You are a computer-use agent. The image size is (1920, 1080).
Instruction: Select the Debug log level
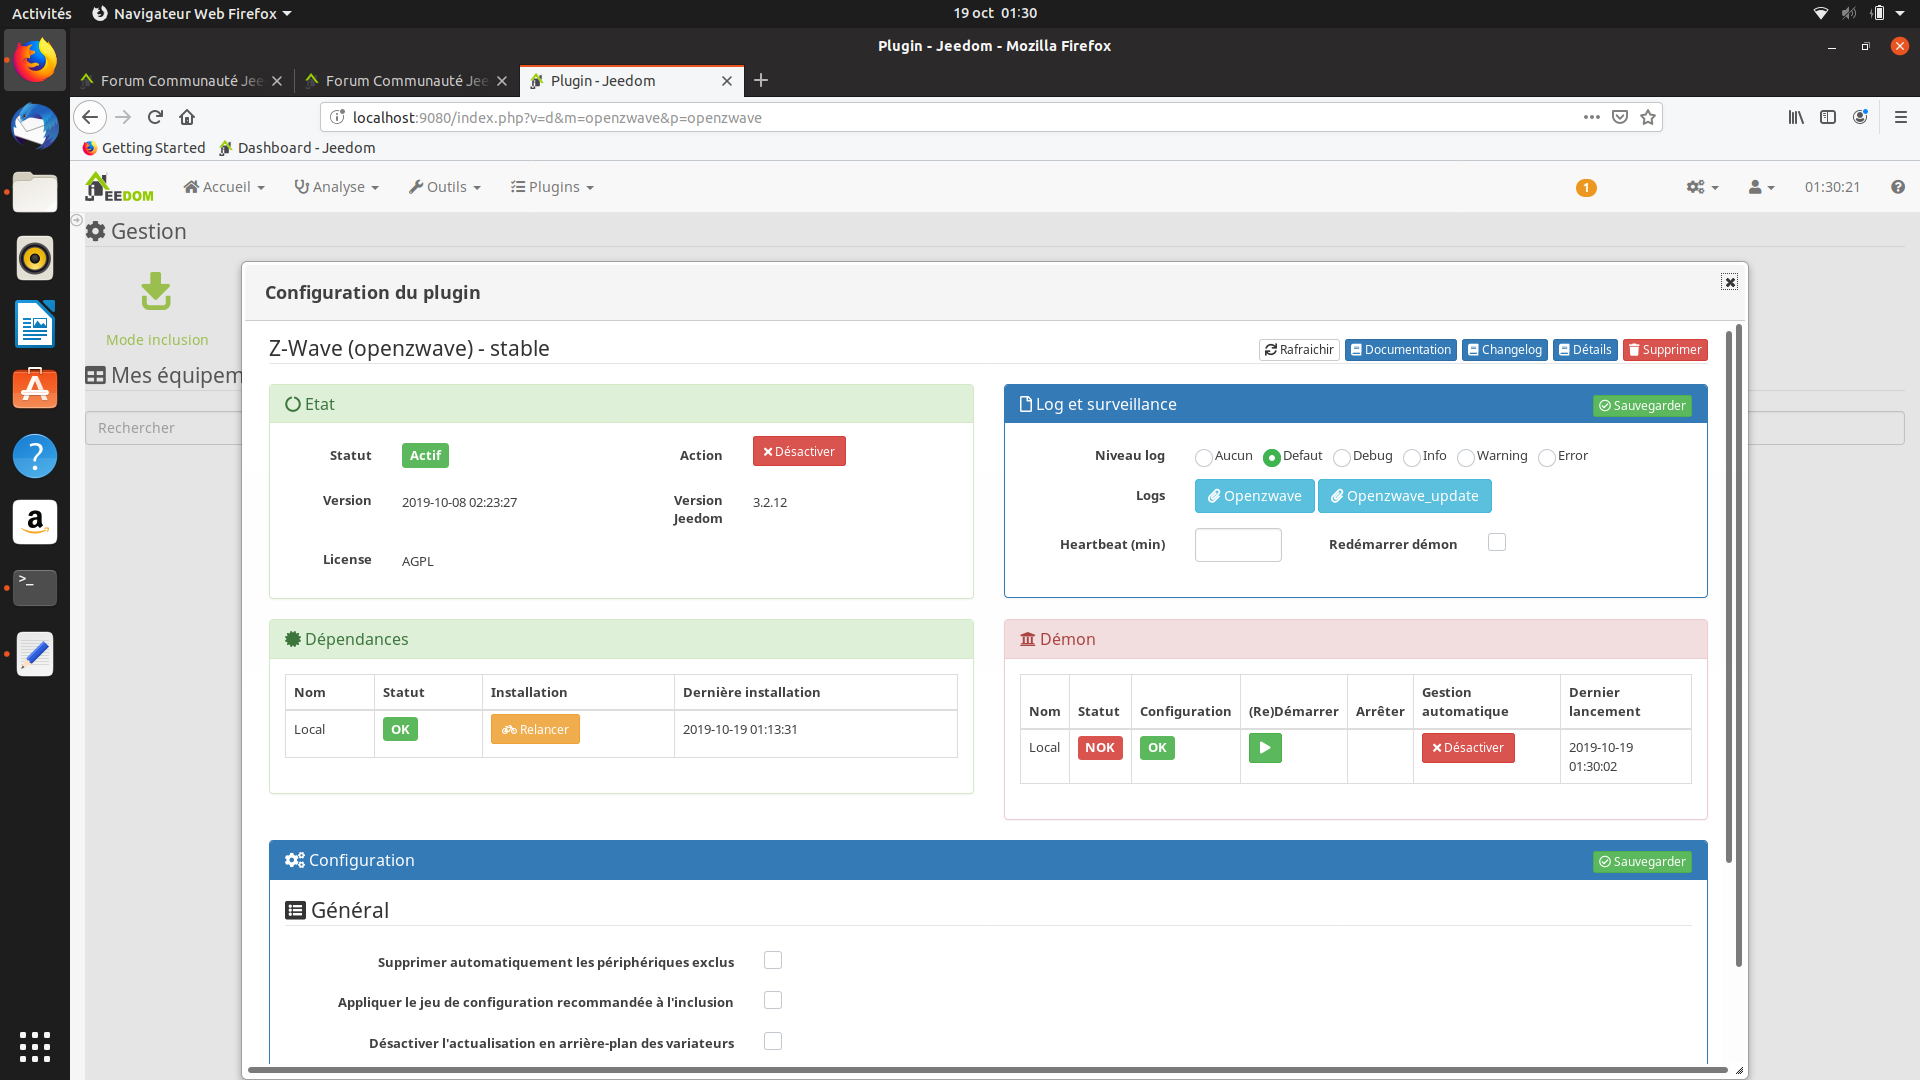click(x=1342, y=457)
